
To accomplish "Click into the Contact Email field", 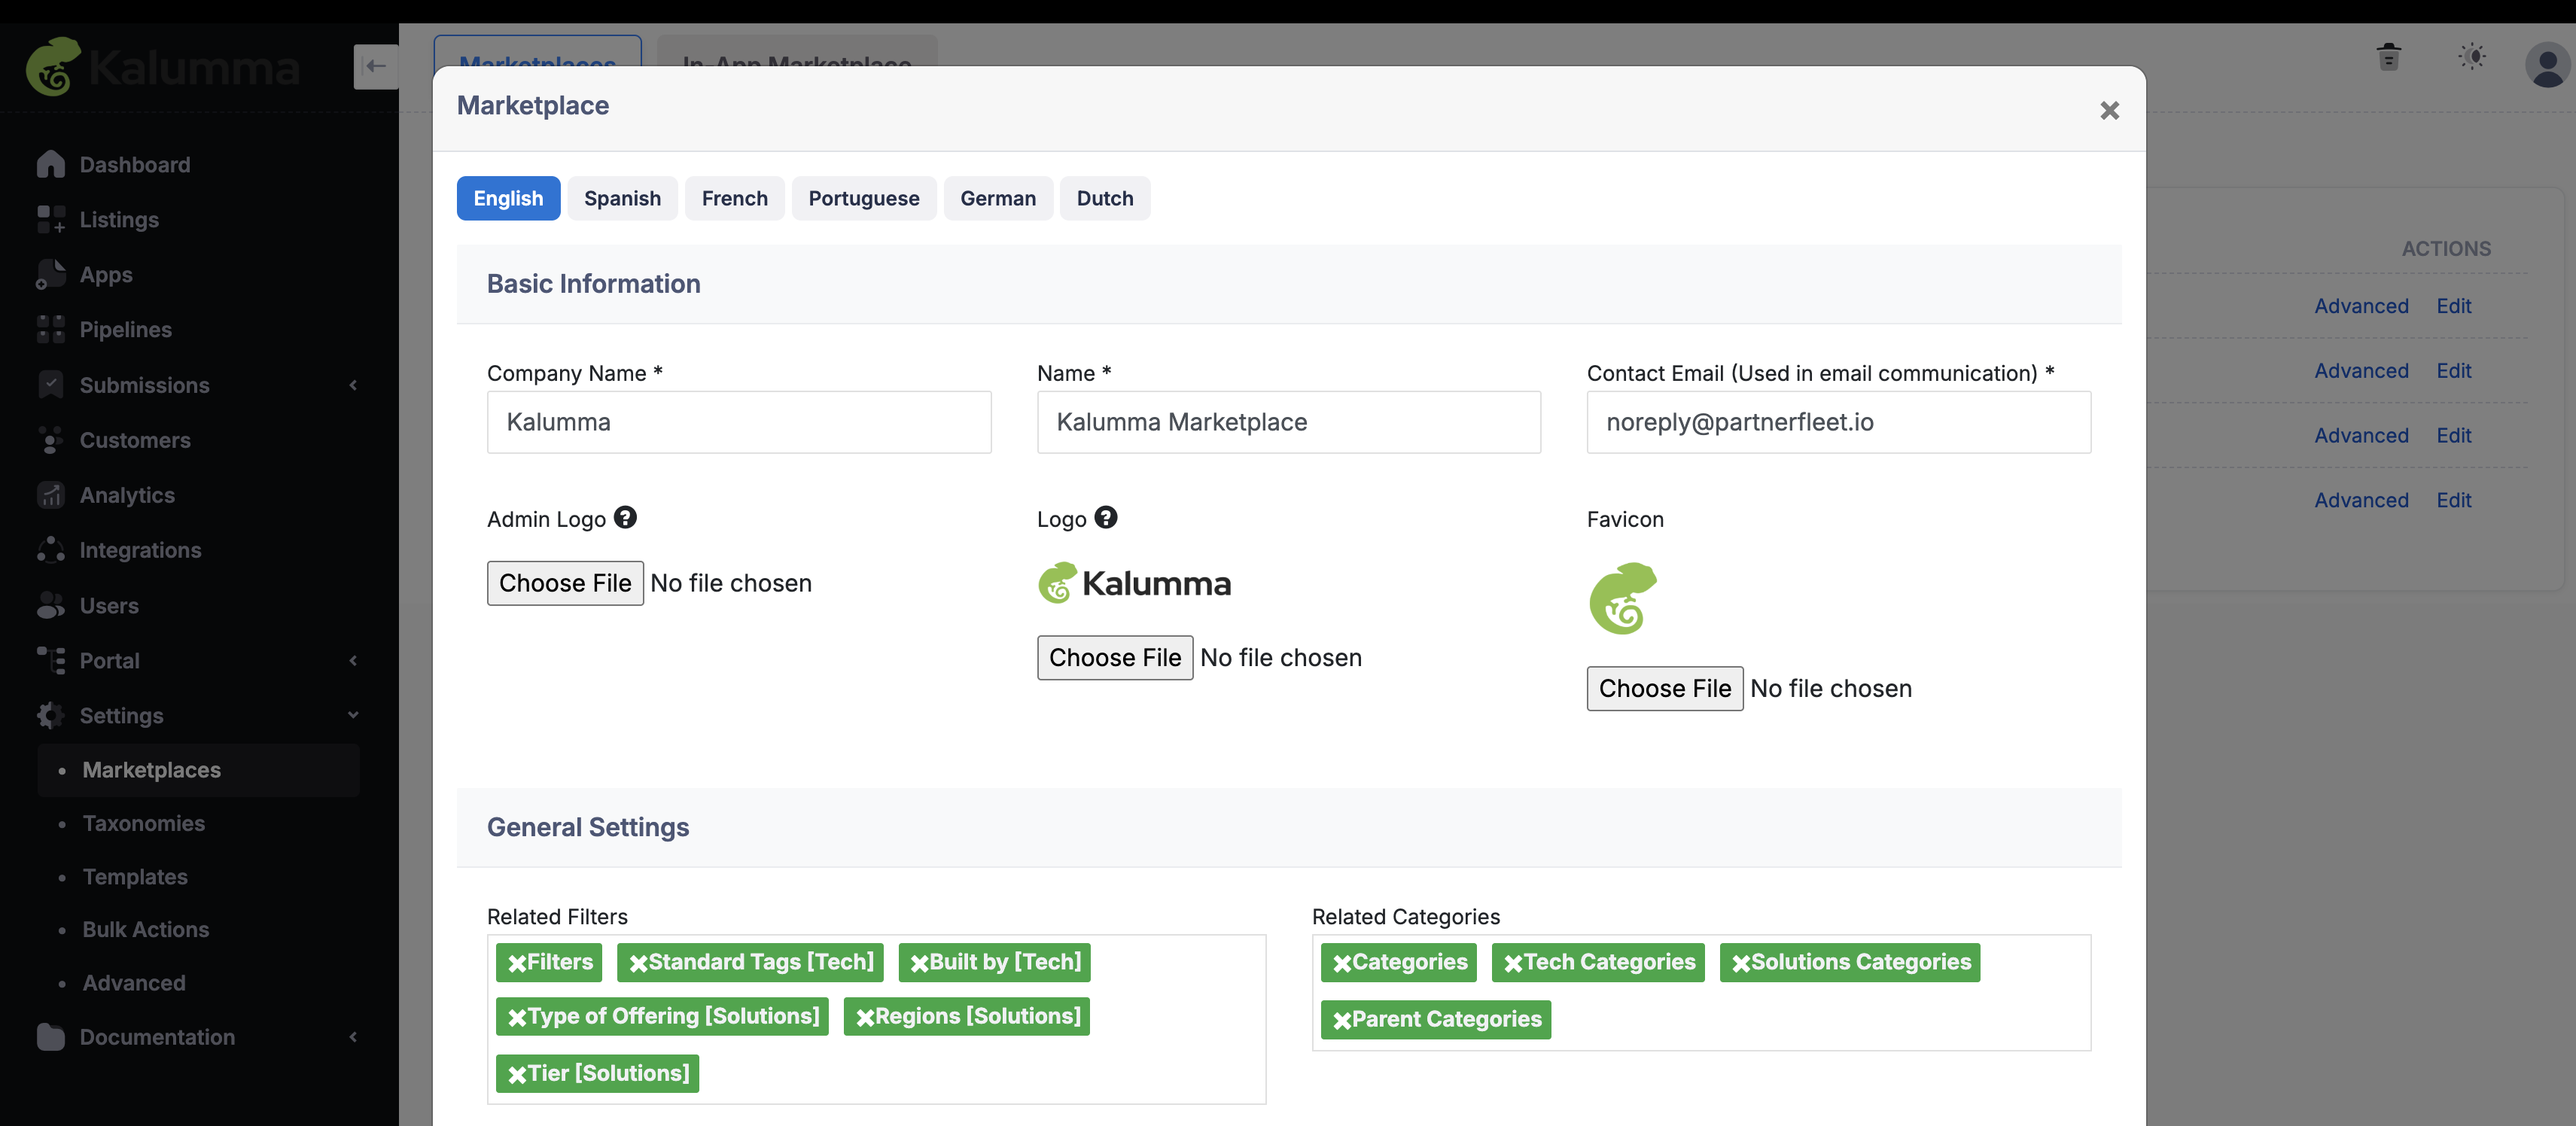I will click(1839, 422).
